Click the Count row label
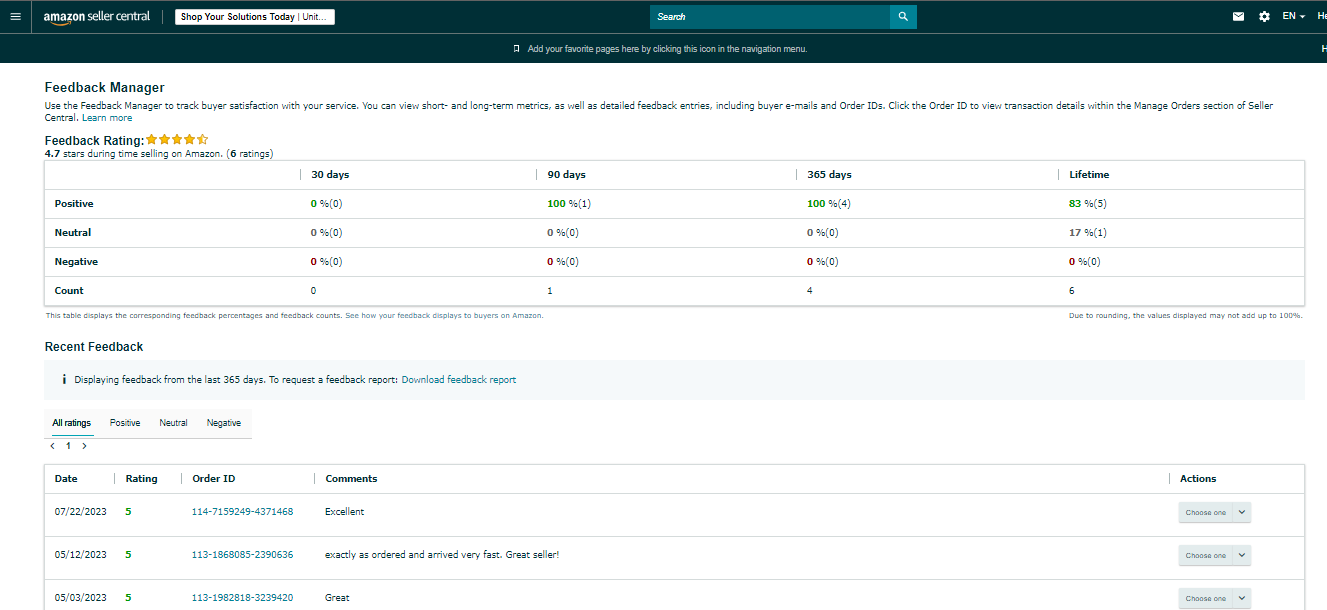1327x610 pixels. pyautogui.click(x=69, y=291)
